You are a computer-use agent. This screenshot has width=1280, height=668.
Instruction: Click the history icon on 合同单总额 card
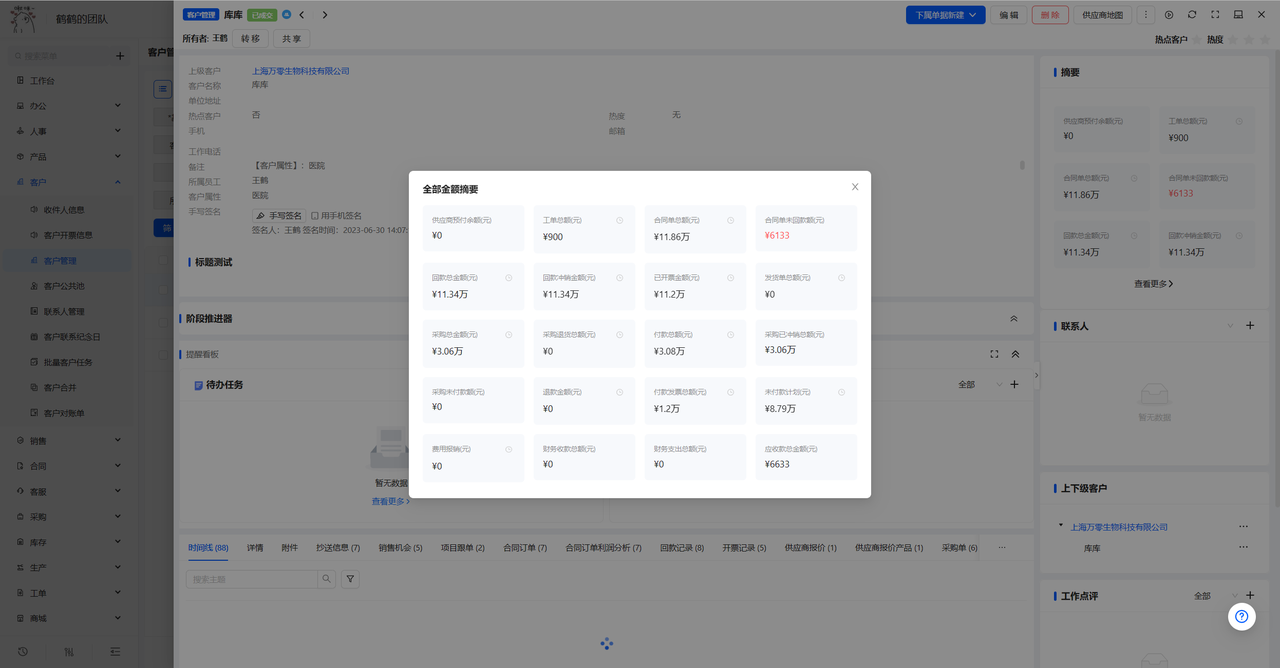(x=730, y=220)
